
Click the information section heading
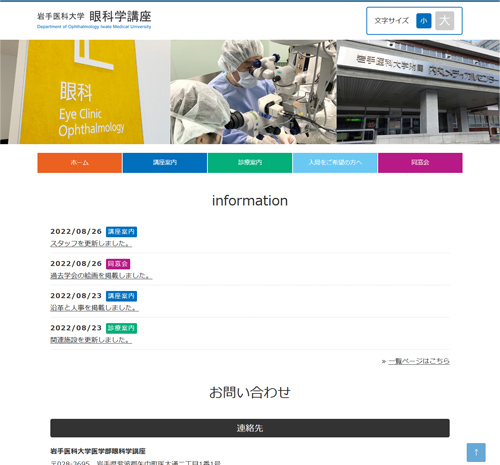[x=250, y=201]
